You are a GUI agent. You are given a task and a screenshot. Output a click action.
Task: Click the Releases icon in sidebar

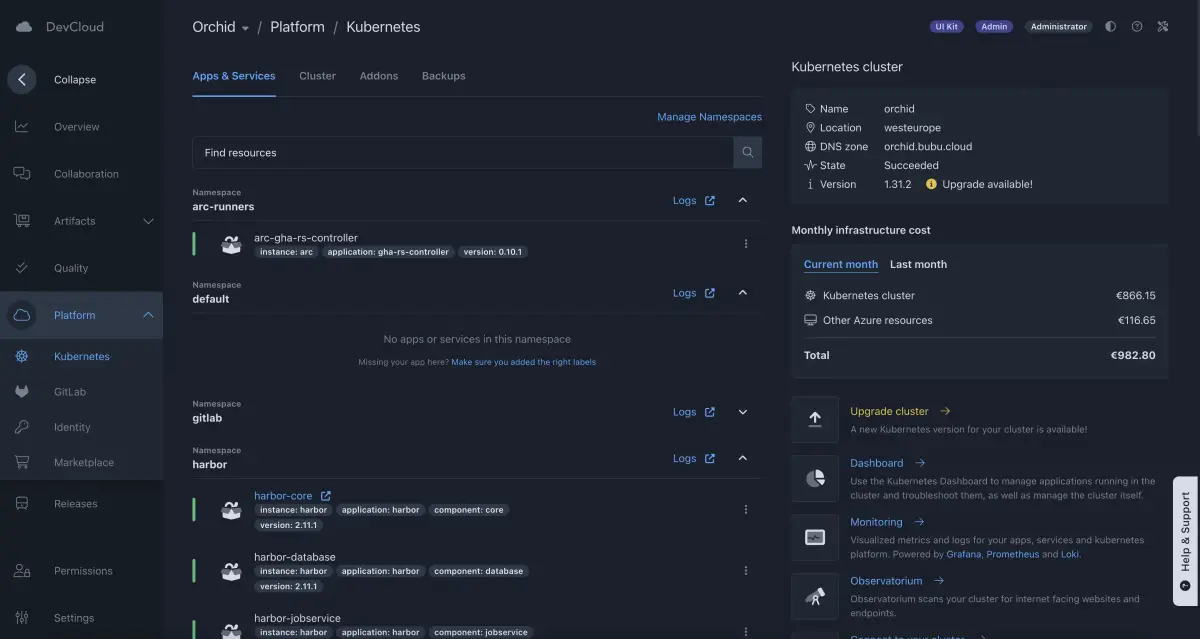point(22,504)
